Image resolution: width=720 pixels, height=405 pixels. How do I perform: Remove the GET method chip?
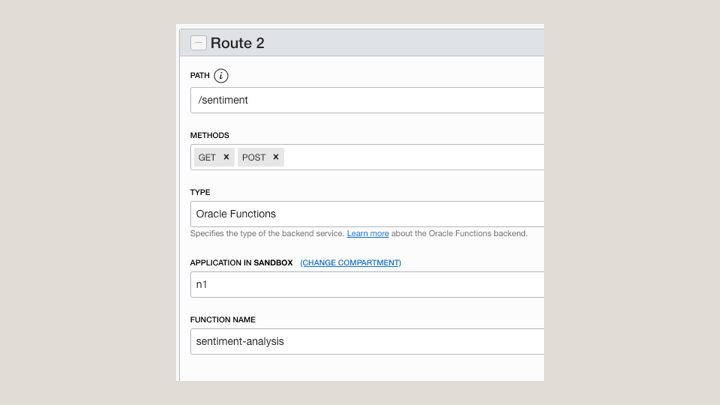coord(226,157)
